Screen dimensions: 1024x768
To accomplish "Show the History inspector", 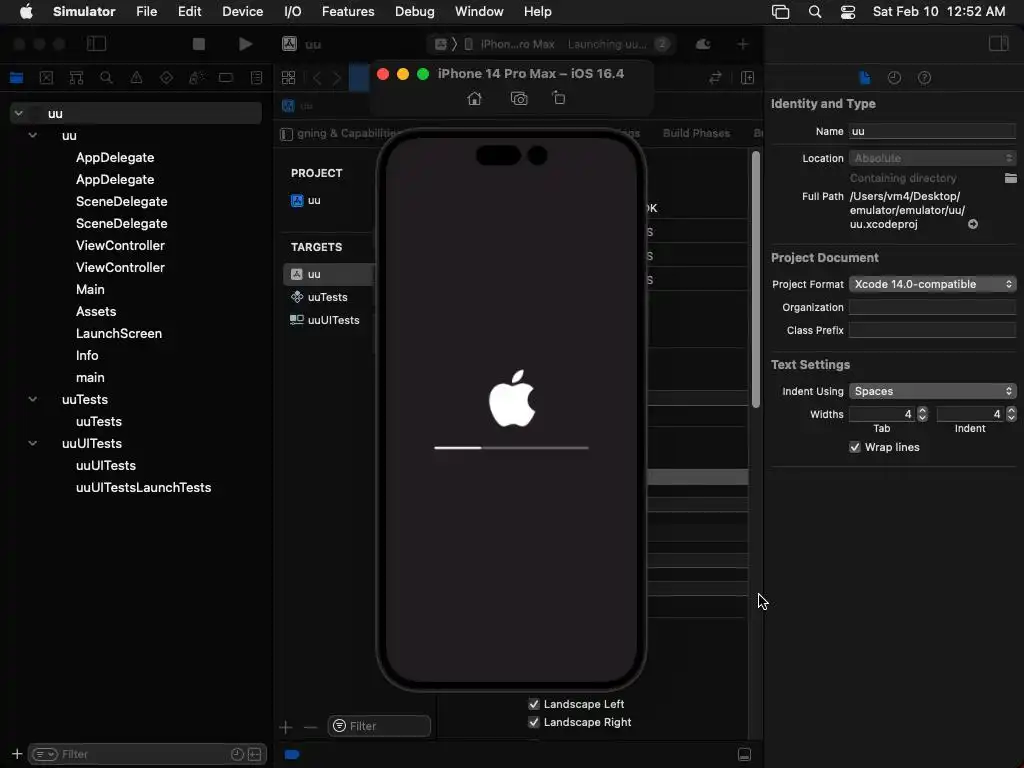I will pos(895,78).
